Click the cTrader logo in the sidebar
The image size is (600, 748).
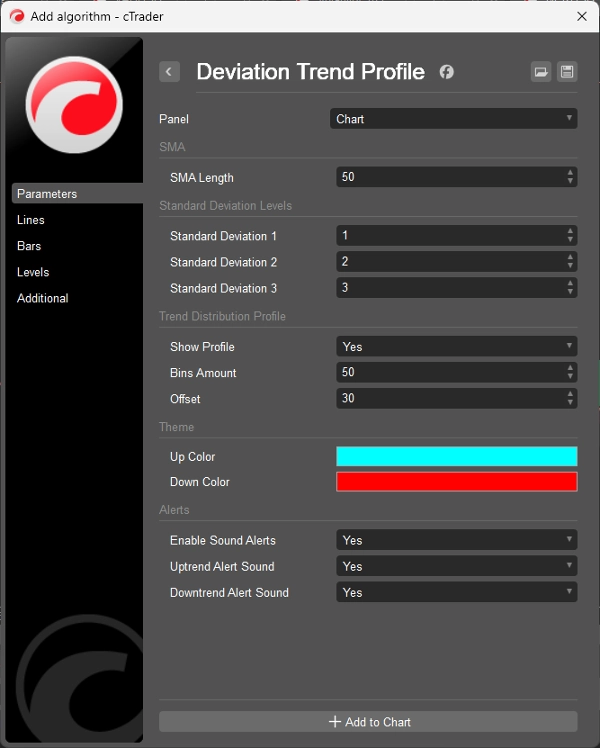tap(73, 105)
